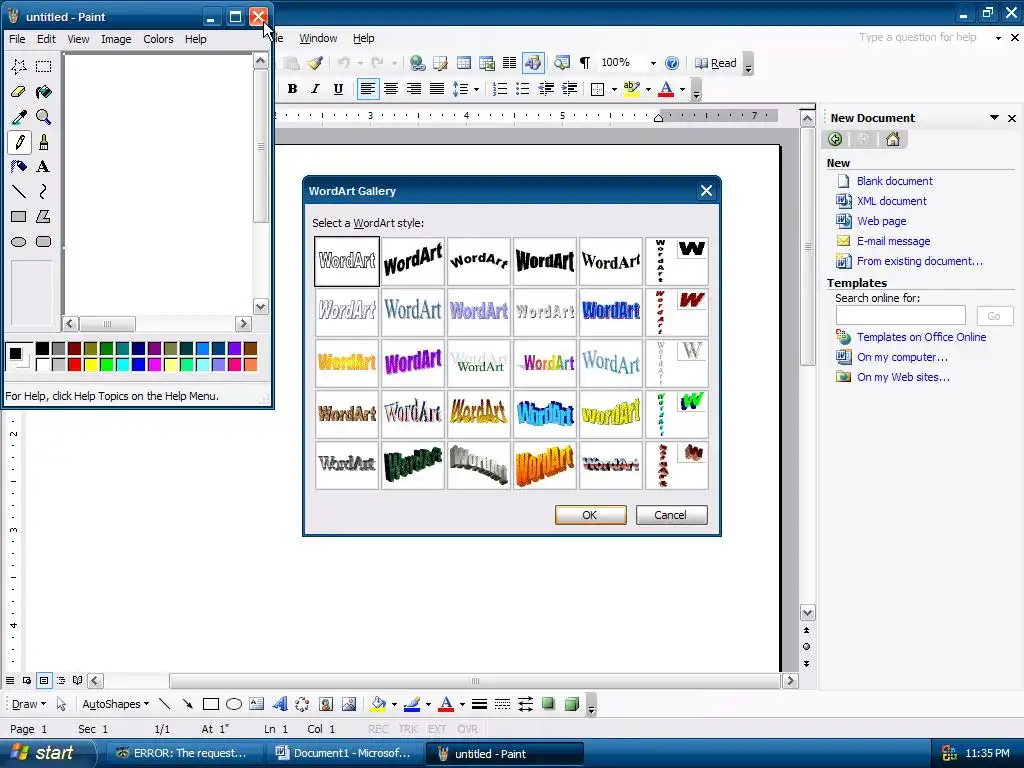Screen dimensions: 1024x768
Task: Click Insert WordArt icon on Drawing toolbar
Action: pyautogui.click(x=280, y=704)
